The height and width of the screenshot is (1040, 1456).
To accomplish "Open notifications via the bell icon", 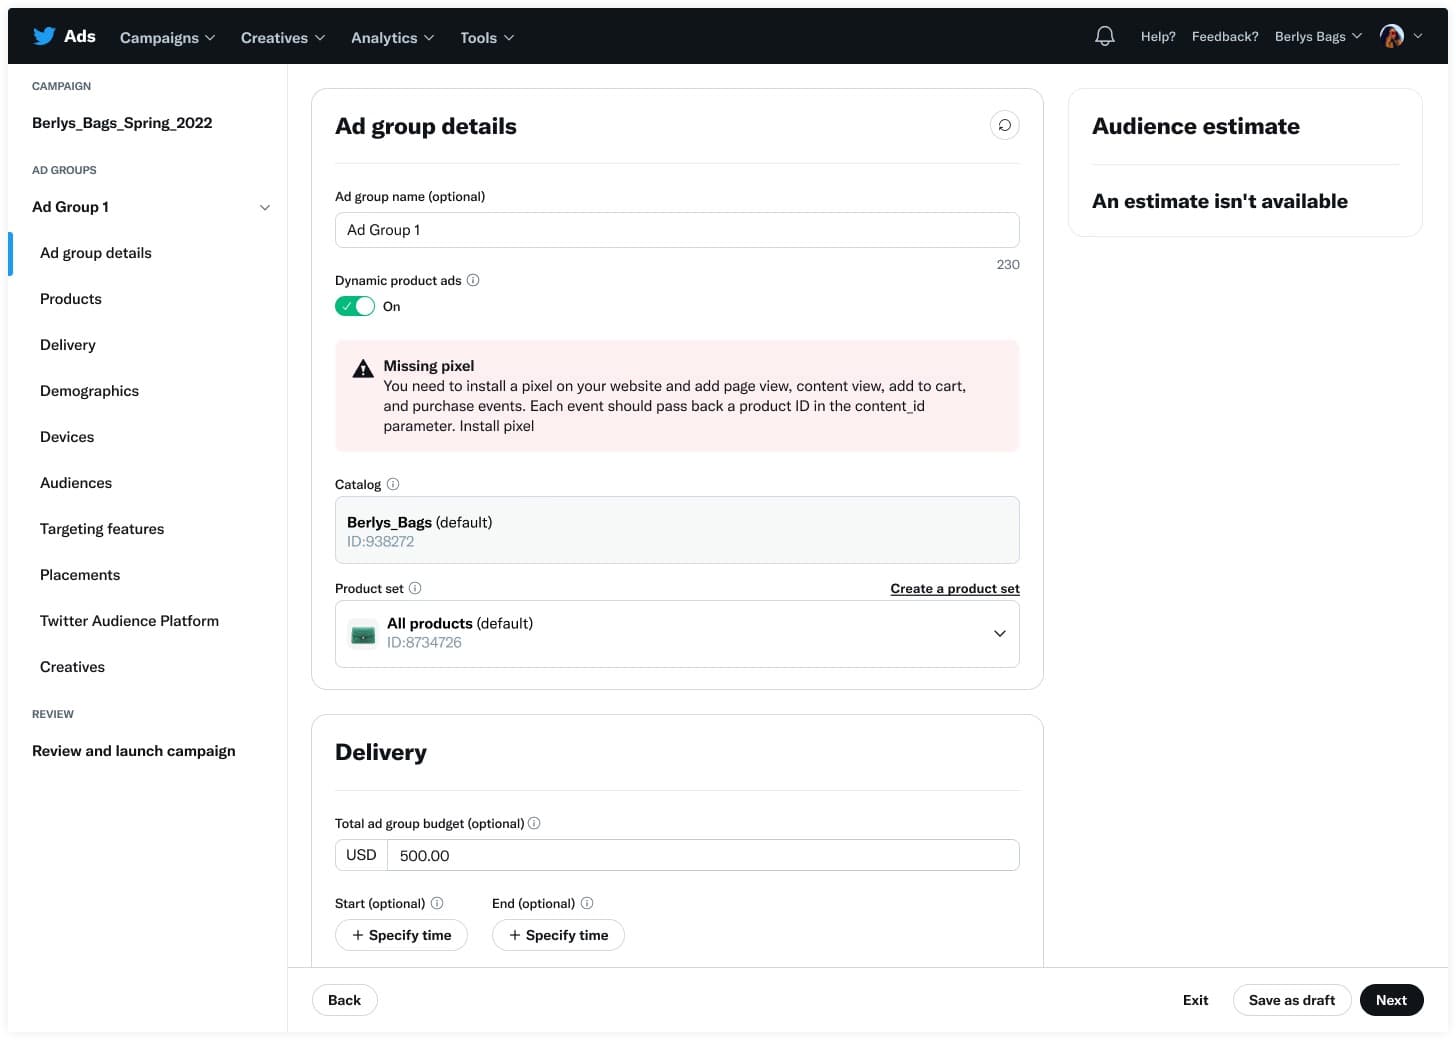I will 1104,35.
